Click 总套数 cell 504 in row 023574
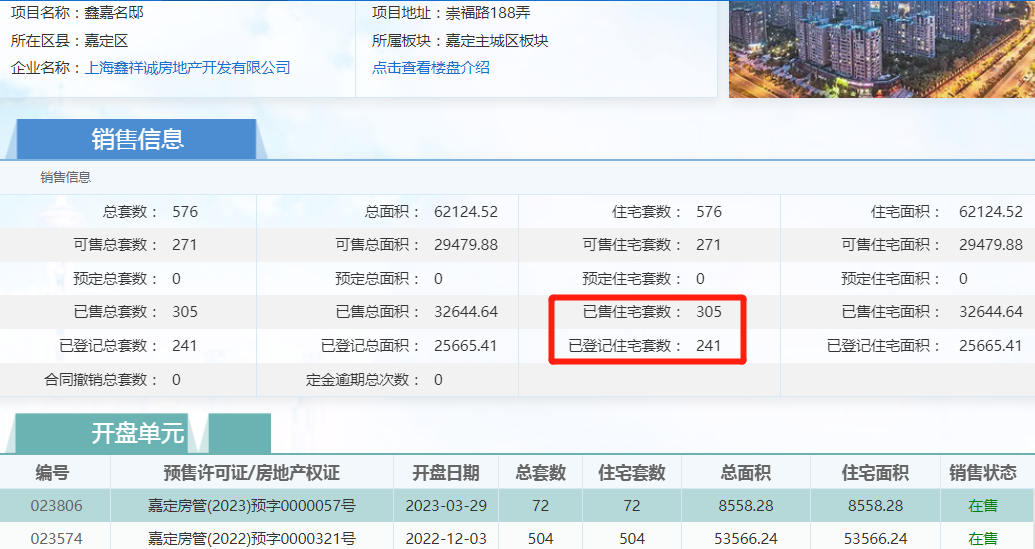 pyautogui.click(x=541, y=538)
